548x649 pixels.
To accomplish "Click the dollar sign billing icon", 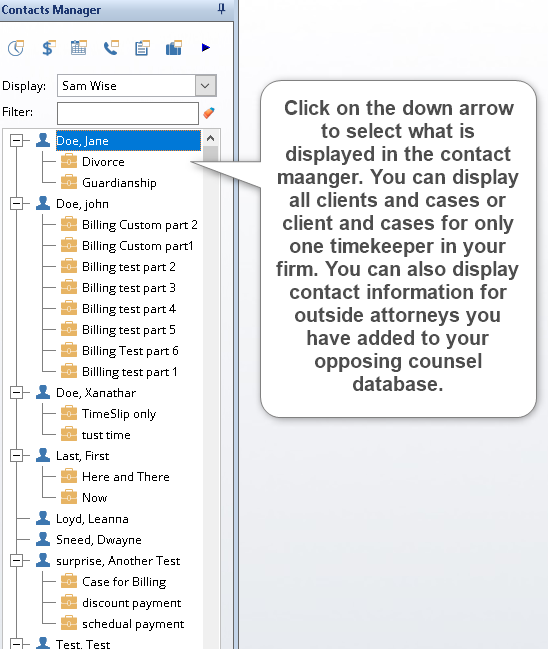I will coord(48,48).
